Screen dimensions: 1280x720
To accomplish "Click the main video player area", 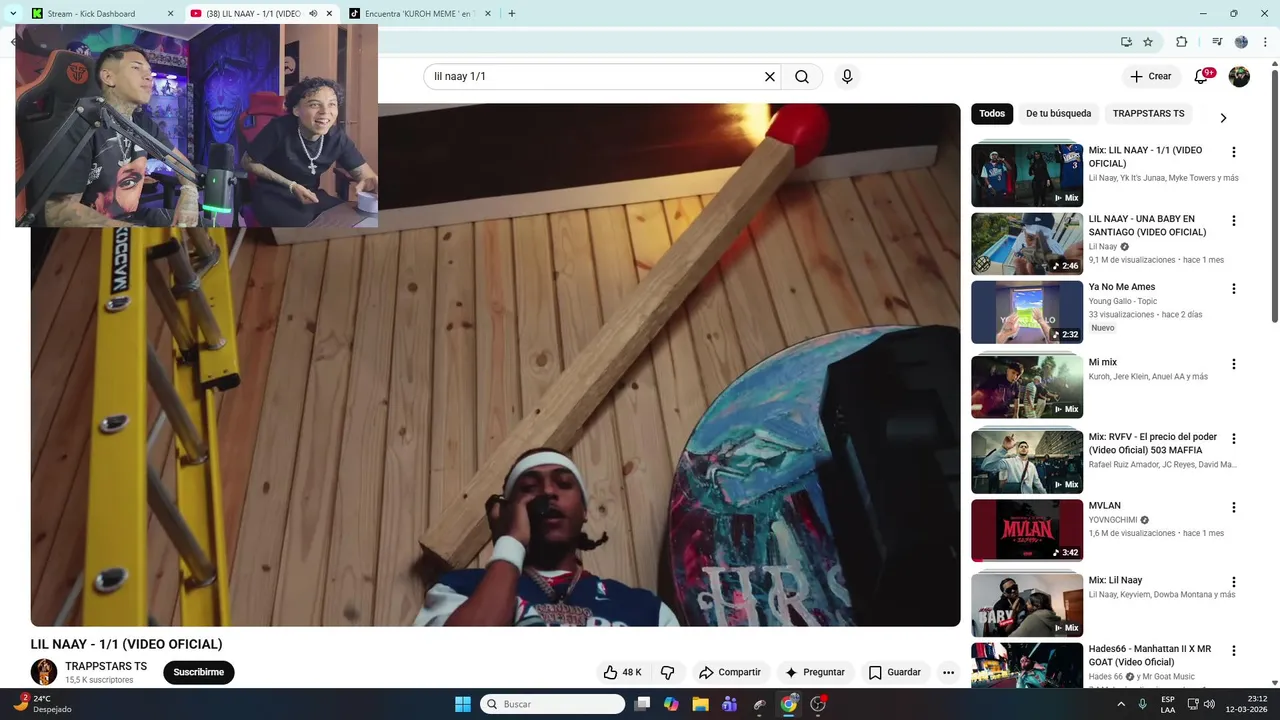I will pyautogui.click(x=495, y=365).
